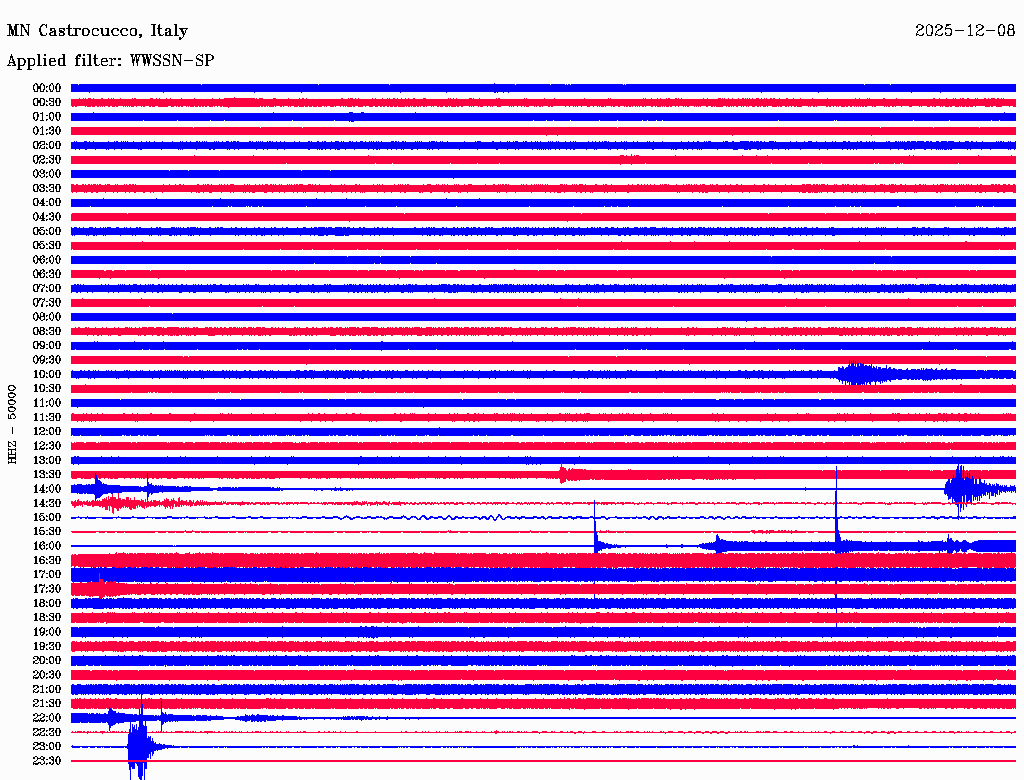The image size is (1024, 780).
Task: Select the 20:30 time label
Action: (x=47, y=675)
